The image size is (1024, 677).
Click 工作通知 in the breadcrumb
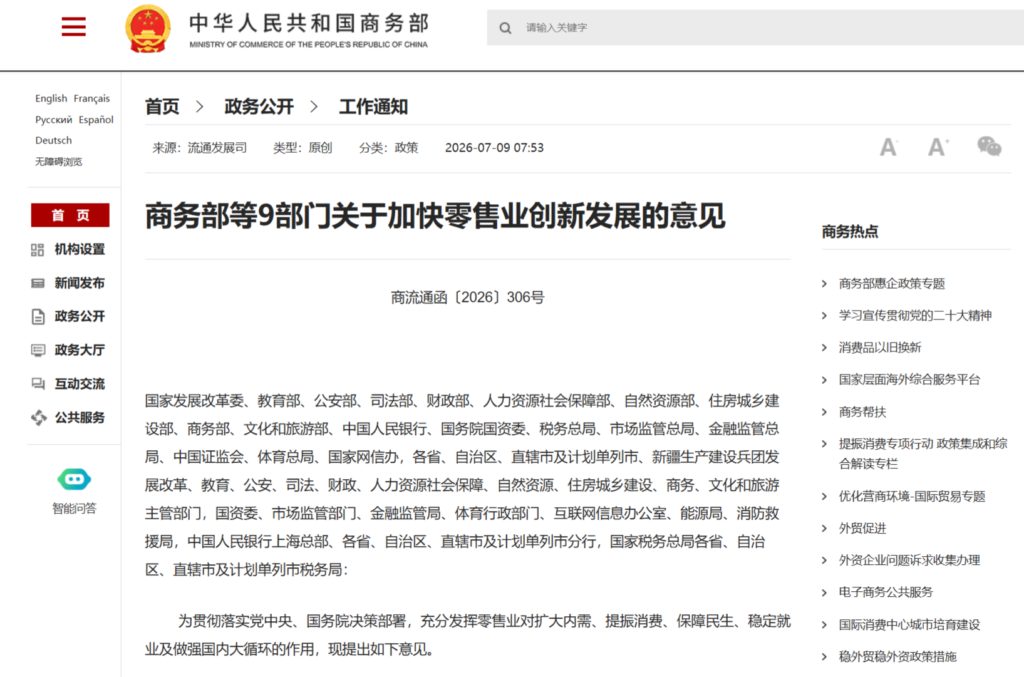point(373,106)
